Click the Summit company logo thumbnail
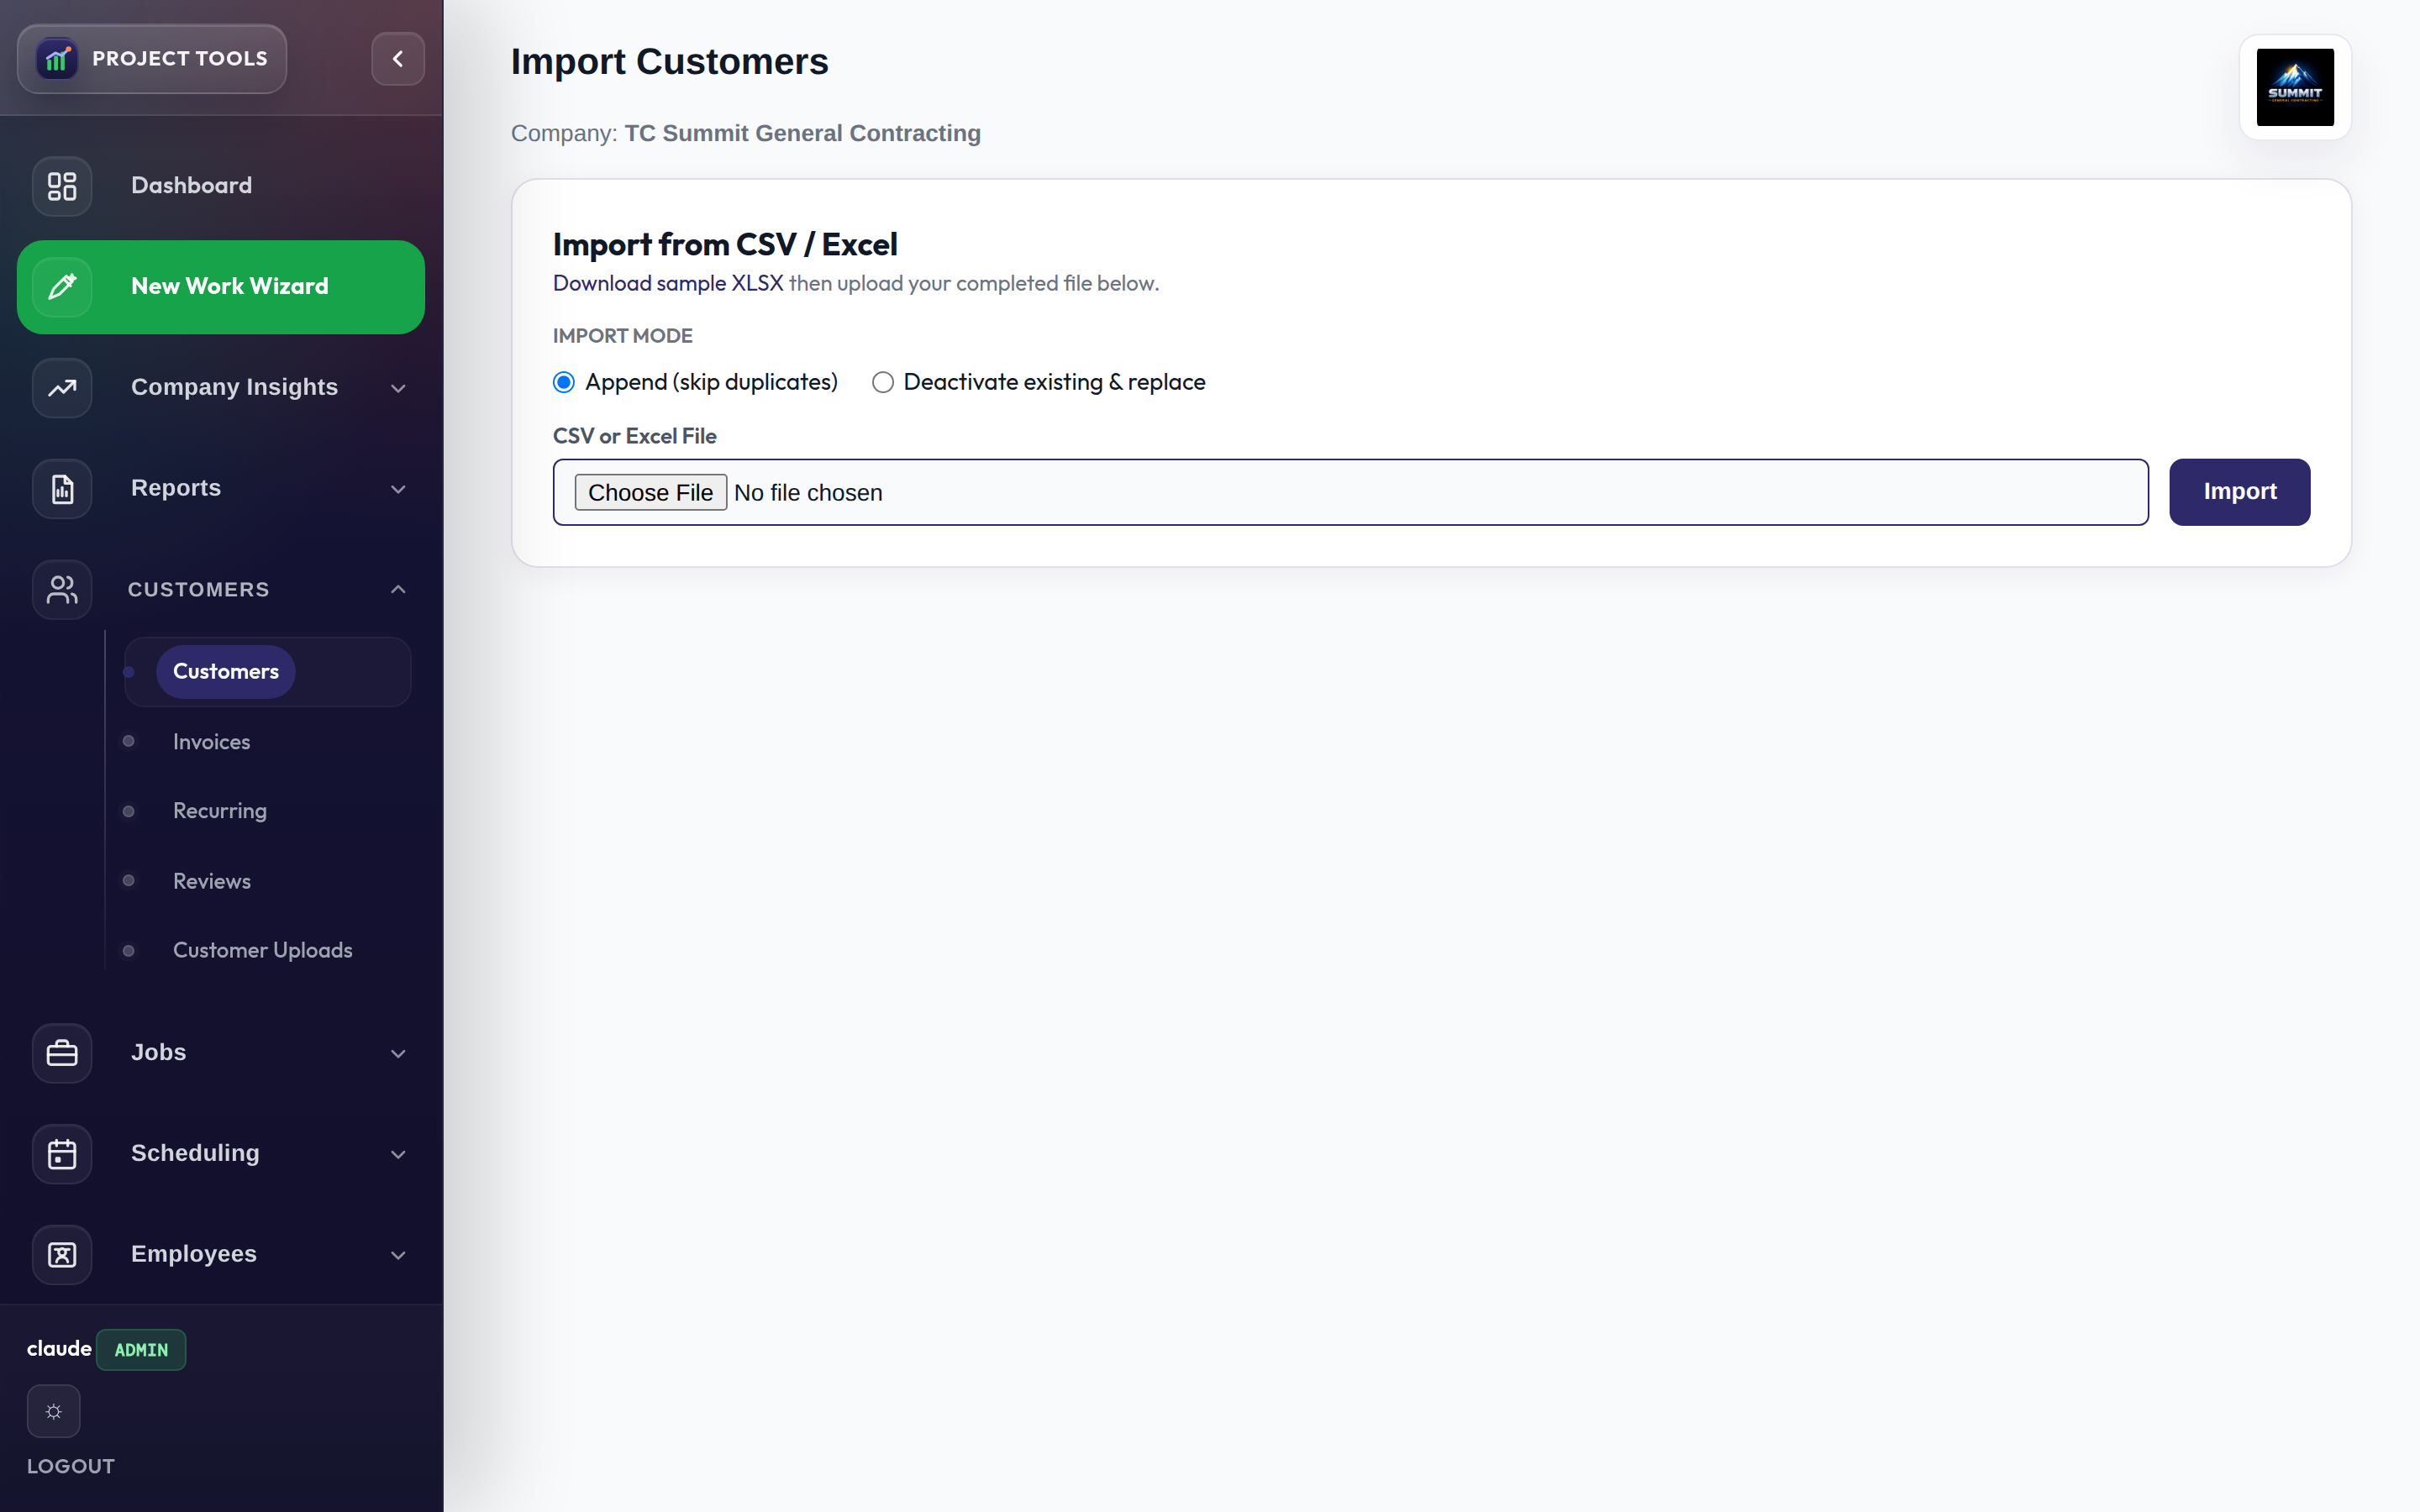 click(x=2295, y=87)
